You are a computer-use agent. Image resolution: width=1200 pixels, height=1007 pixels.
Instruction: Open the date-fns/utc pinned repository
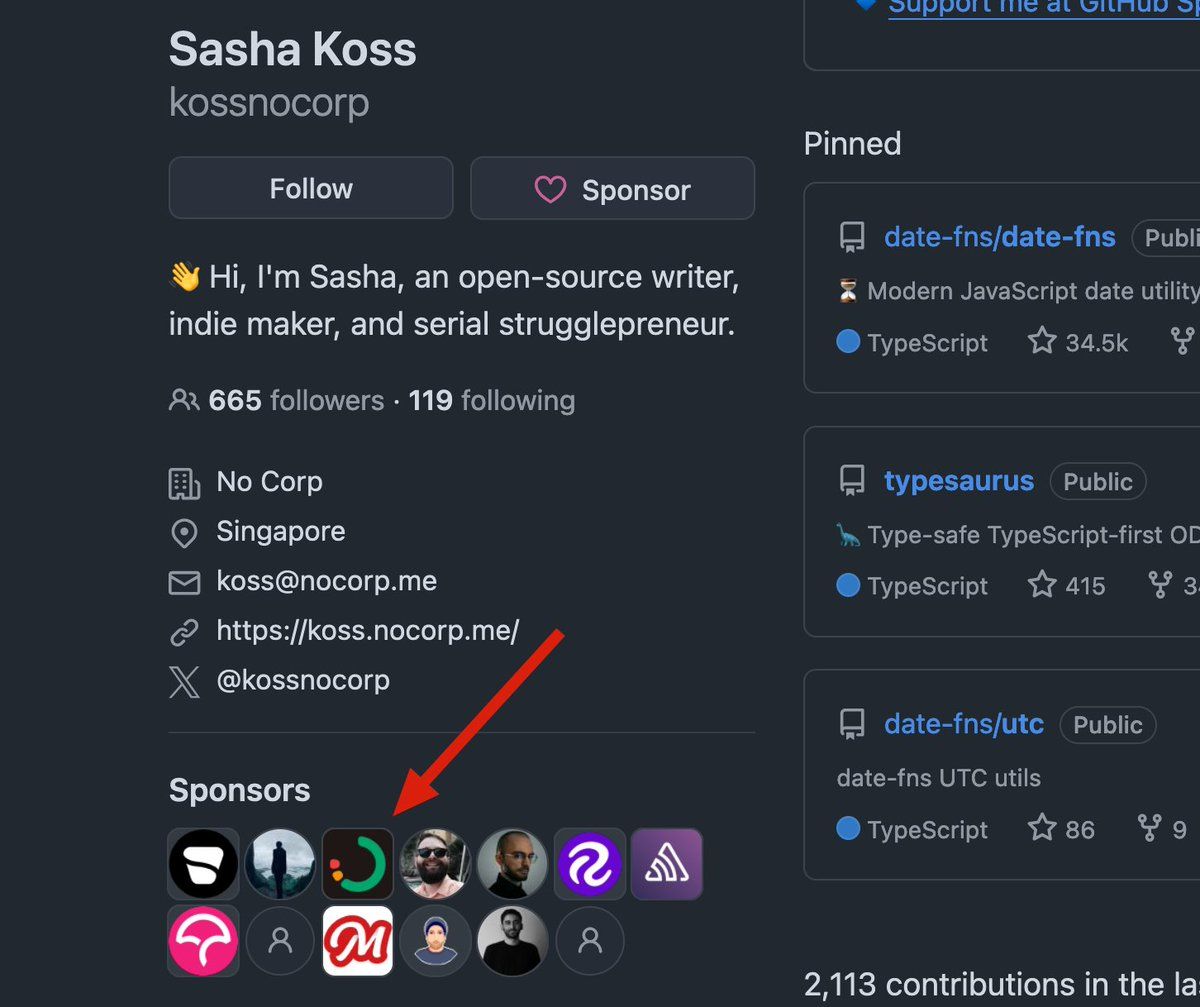tap(963, 724)
